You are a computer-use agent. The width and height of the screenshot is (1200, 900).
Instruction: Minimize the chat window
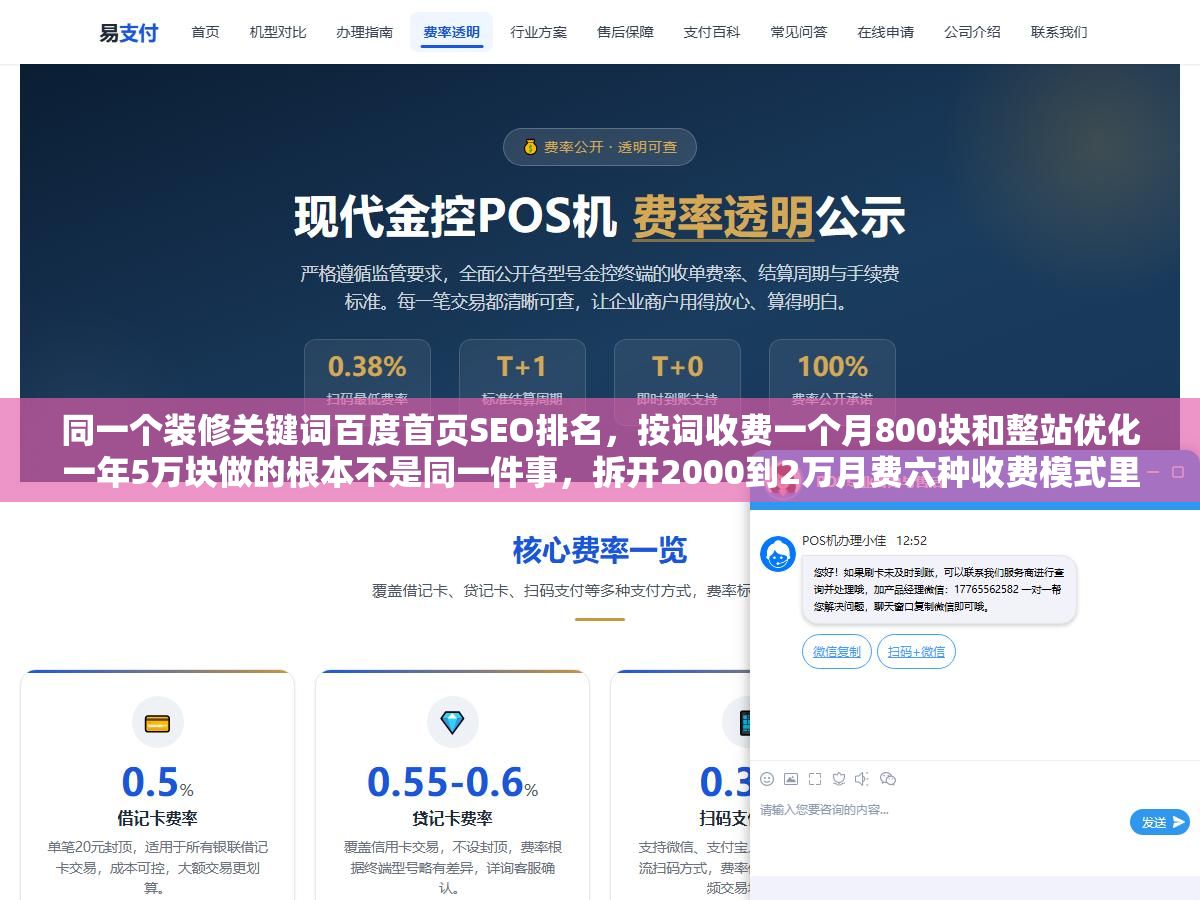1151,470
